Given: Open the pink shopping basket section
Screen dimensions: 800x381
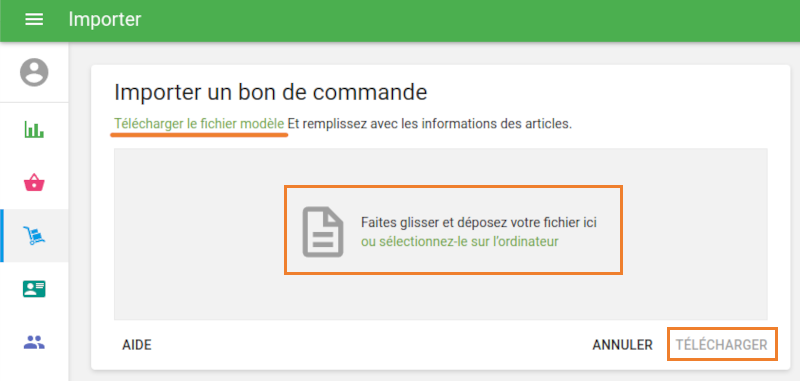Looking at the screenshot, I should [34, 182].
